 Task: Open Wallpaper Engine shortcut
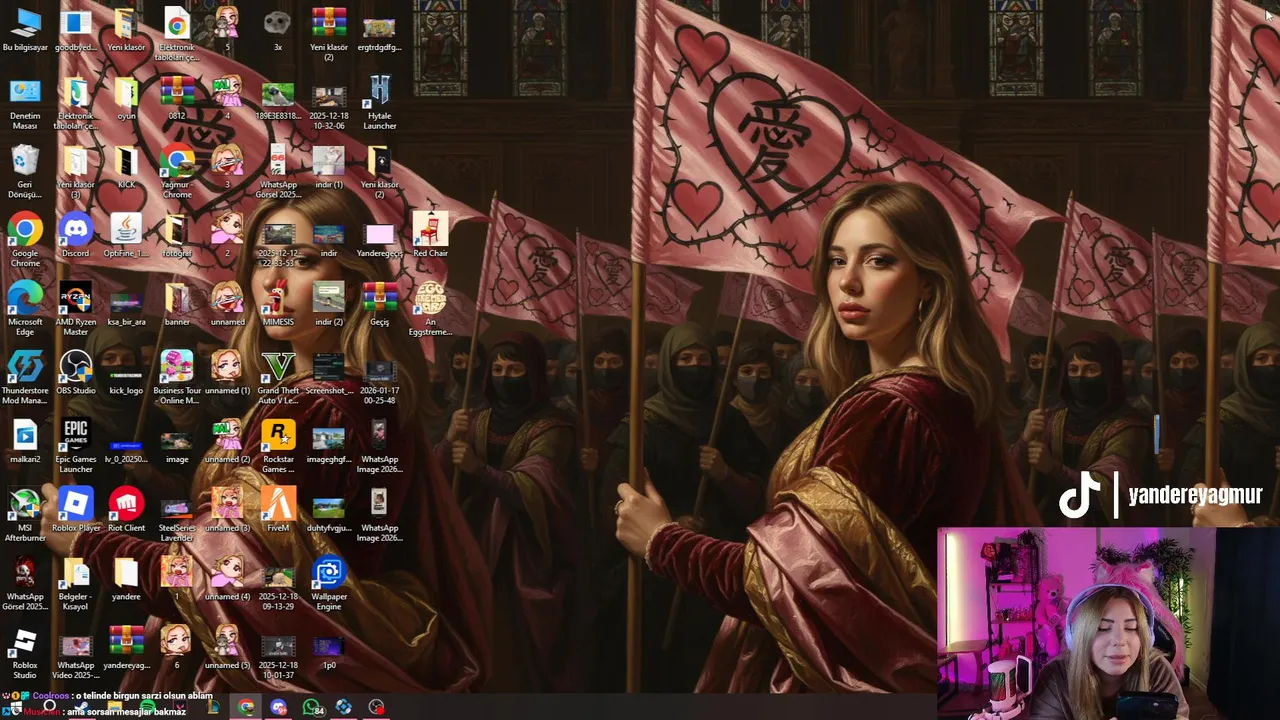pos(329,584)
